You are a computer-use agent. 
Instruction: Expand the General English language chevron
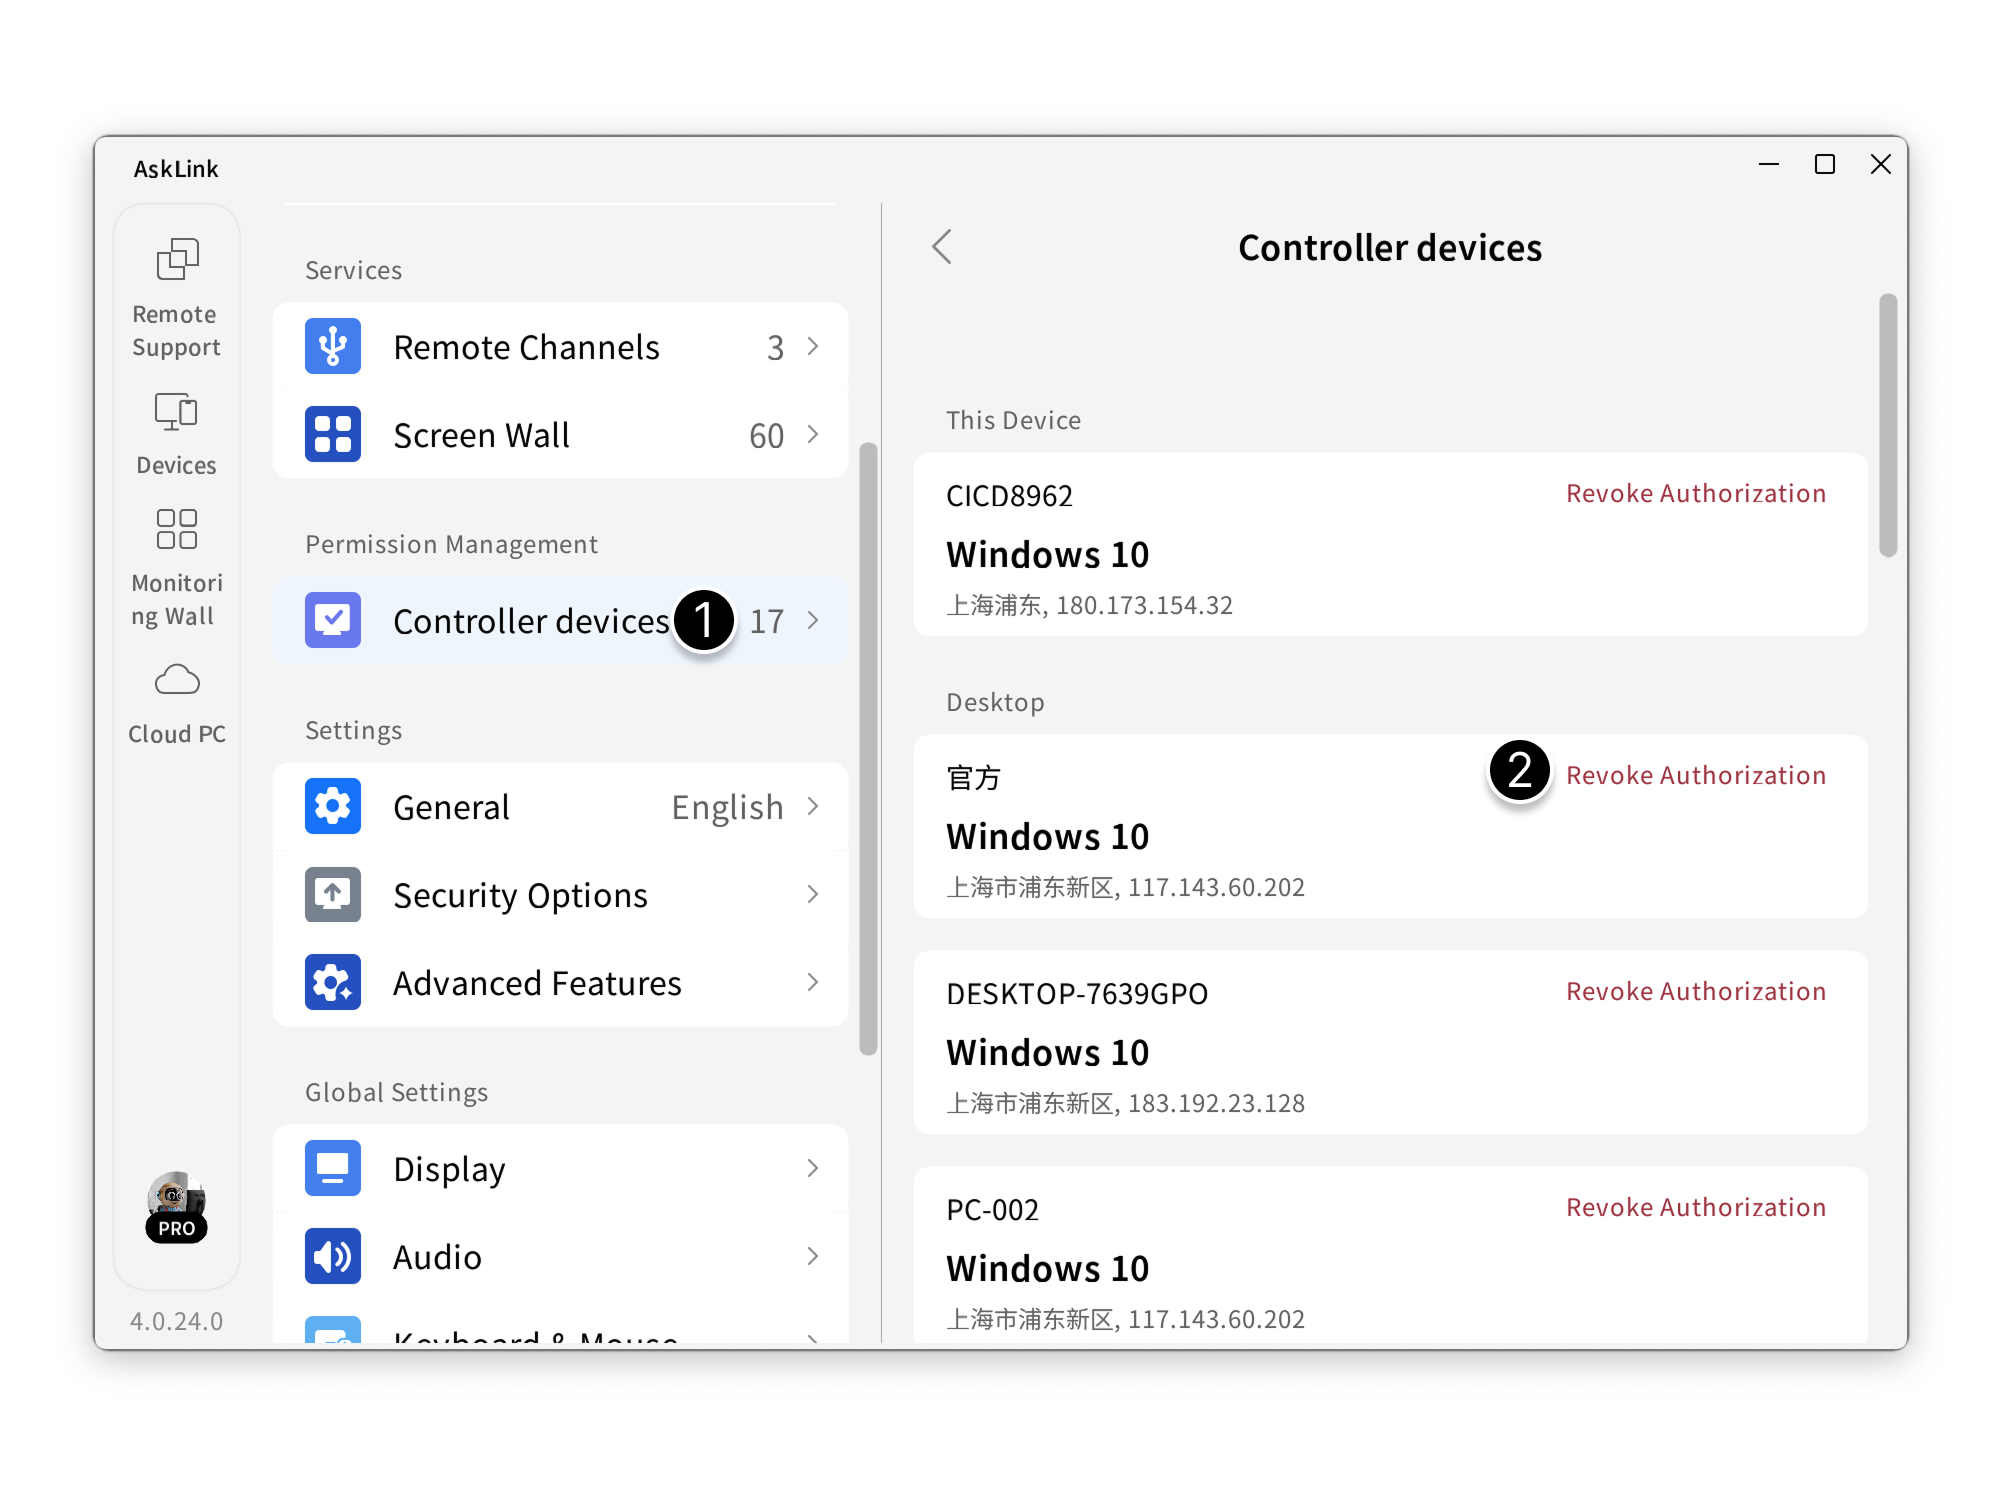coord(813,807)
